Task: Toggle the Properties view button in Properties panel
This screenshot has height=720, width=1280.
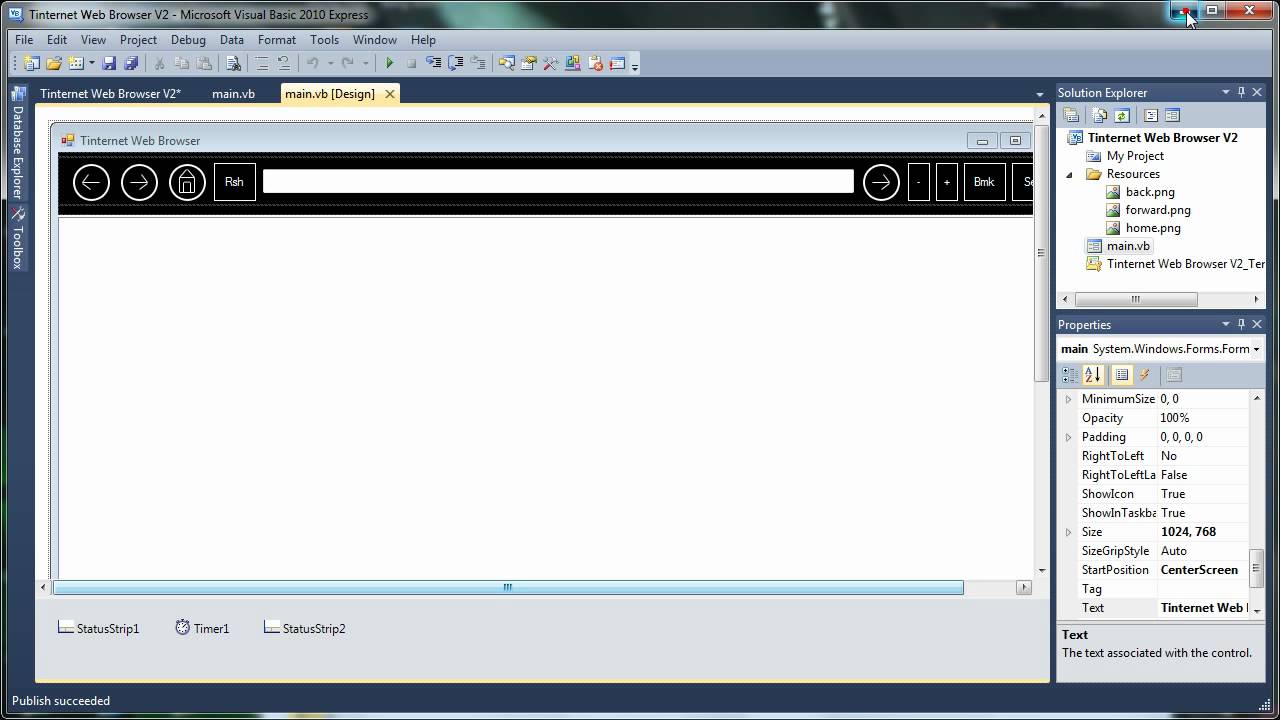Action: (1122, 375)
